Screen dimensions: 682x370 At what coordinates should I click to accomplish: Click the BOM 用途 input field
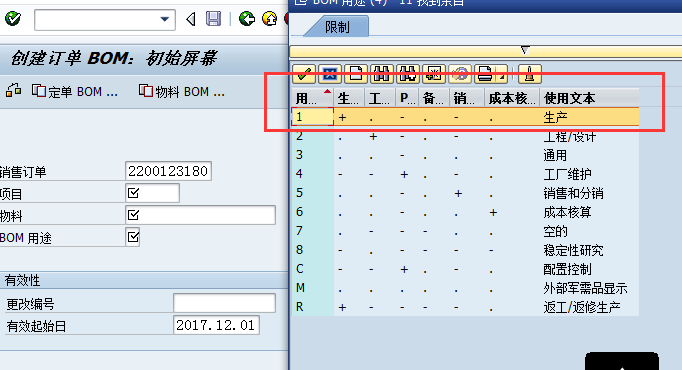click(133, 237)
